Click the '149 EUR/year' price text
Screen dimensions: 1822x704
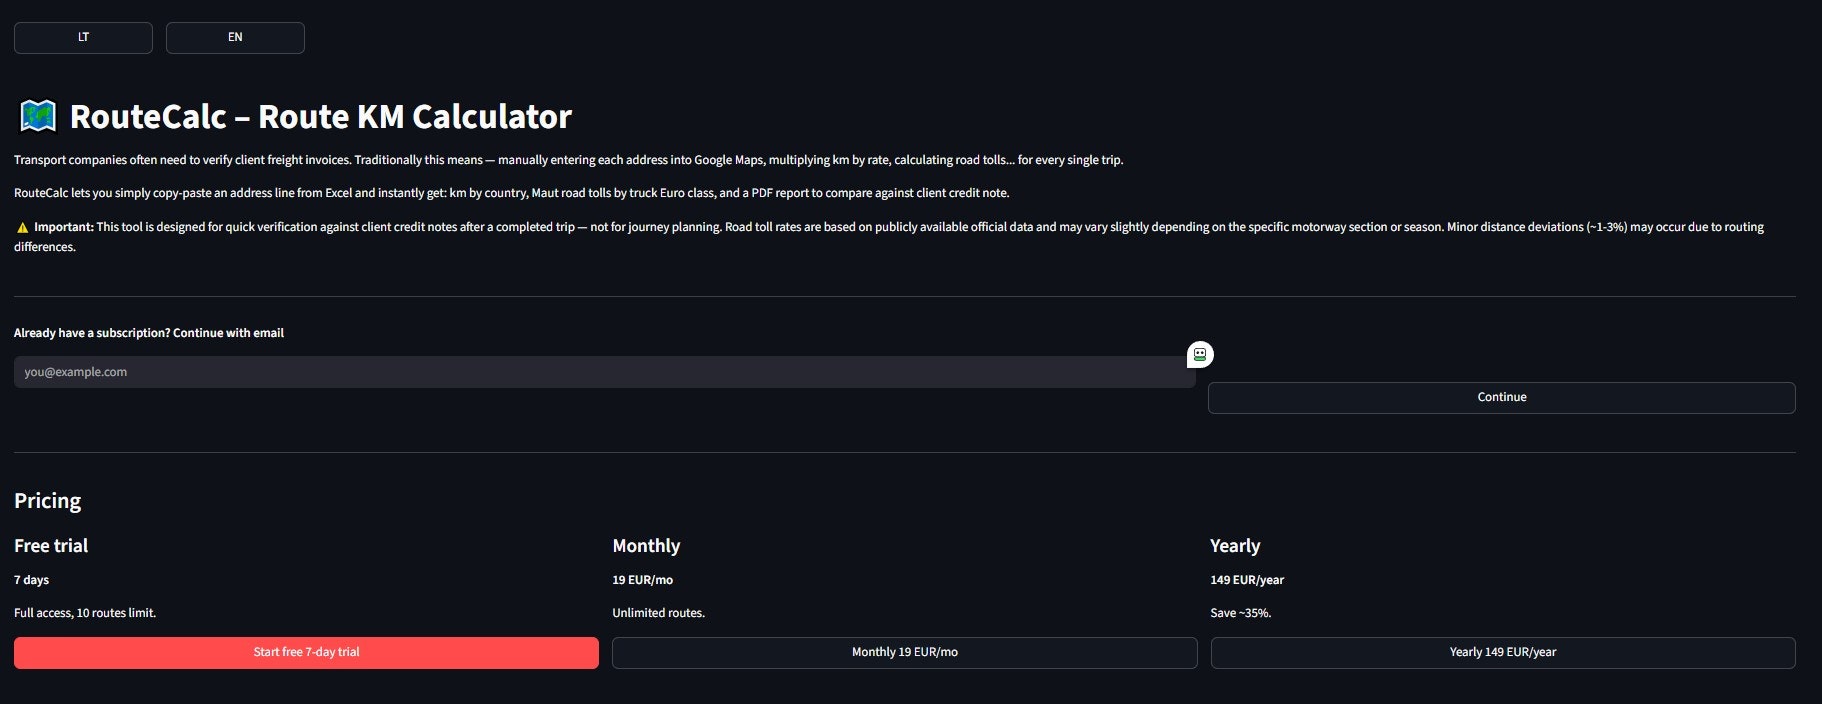pyautogui.click(x=1247, y=580)
